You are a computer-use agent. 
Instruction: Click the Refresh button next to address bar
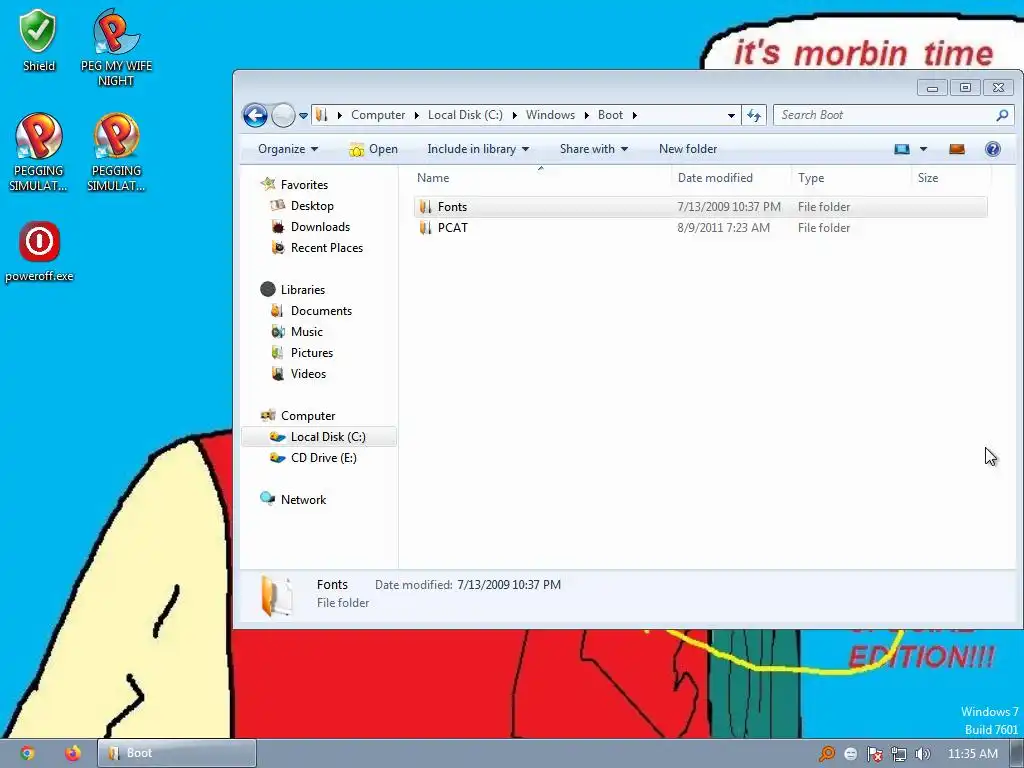(754, 115)
